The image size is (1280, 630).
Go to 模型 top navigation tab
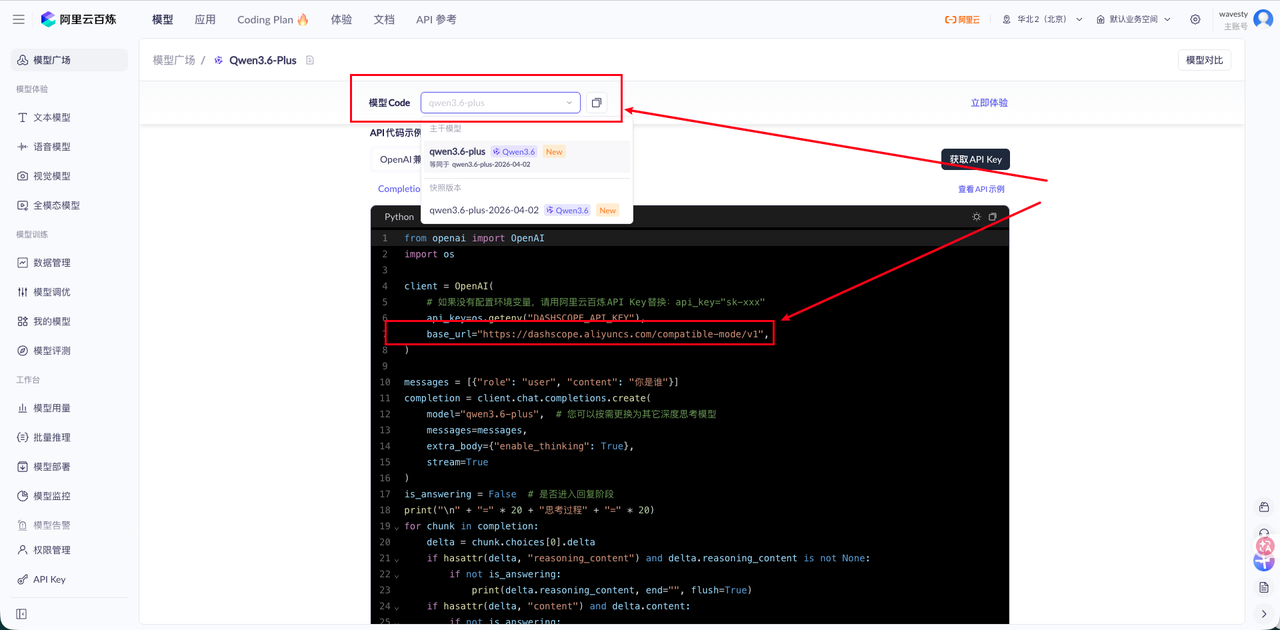point(162,19)
